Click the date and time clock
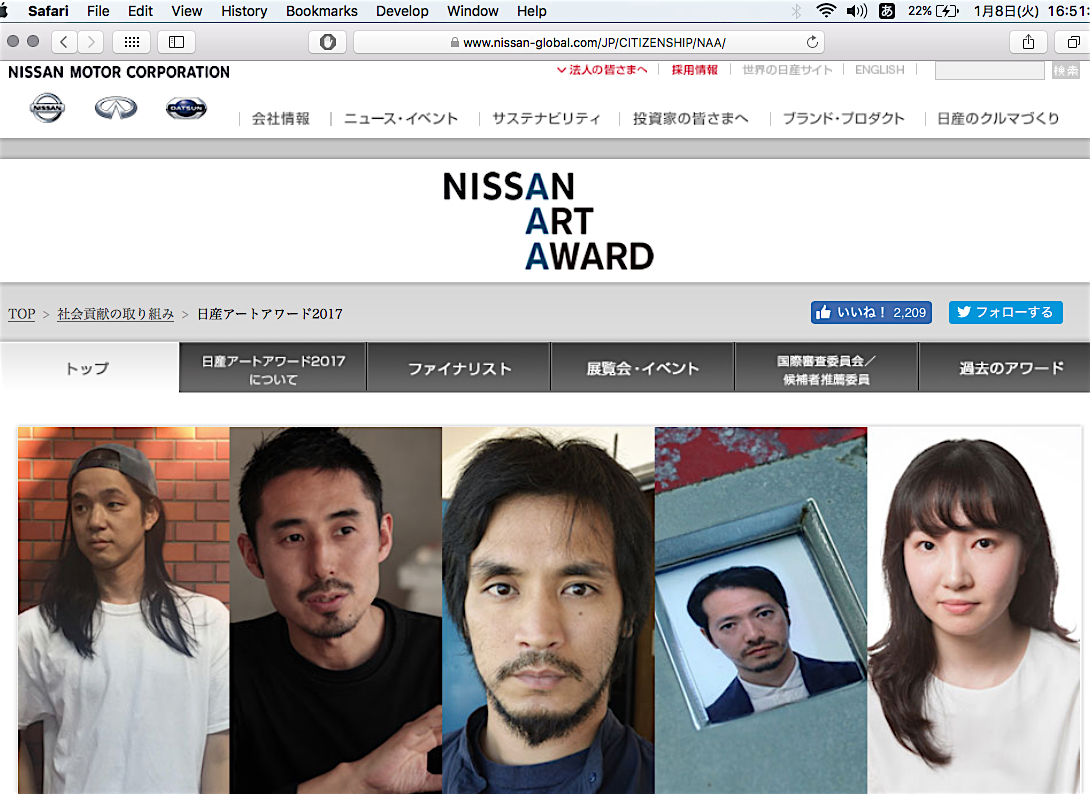The height and width of the screenshot is (794, 1090). click(x=1030, y=10)
